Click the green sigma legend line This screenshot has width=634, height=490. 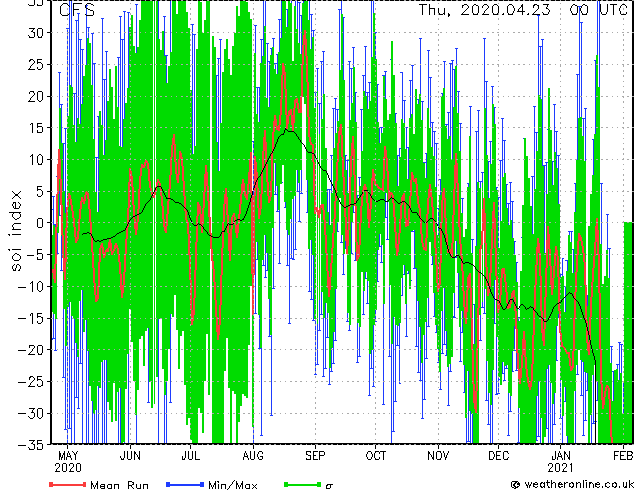click(303, 484)
